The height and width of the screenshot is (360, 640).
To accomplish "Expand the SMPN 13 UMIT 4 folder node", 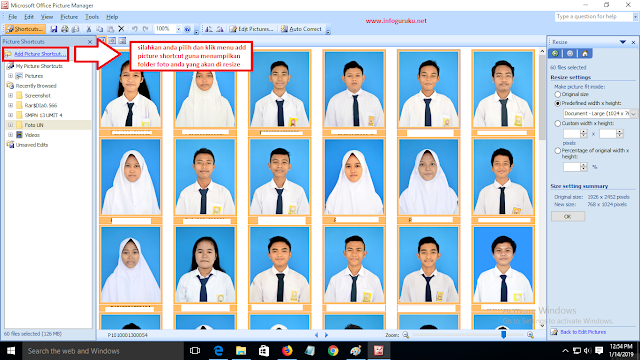I will [11, 115].
